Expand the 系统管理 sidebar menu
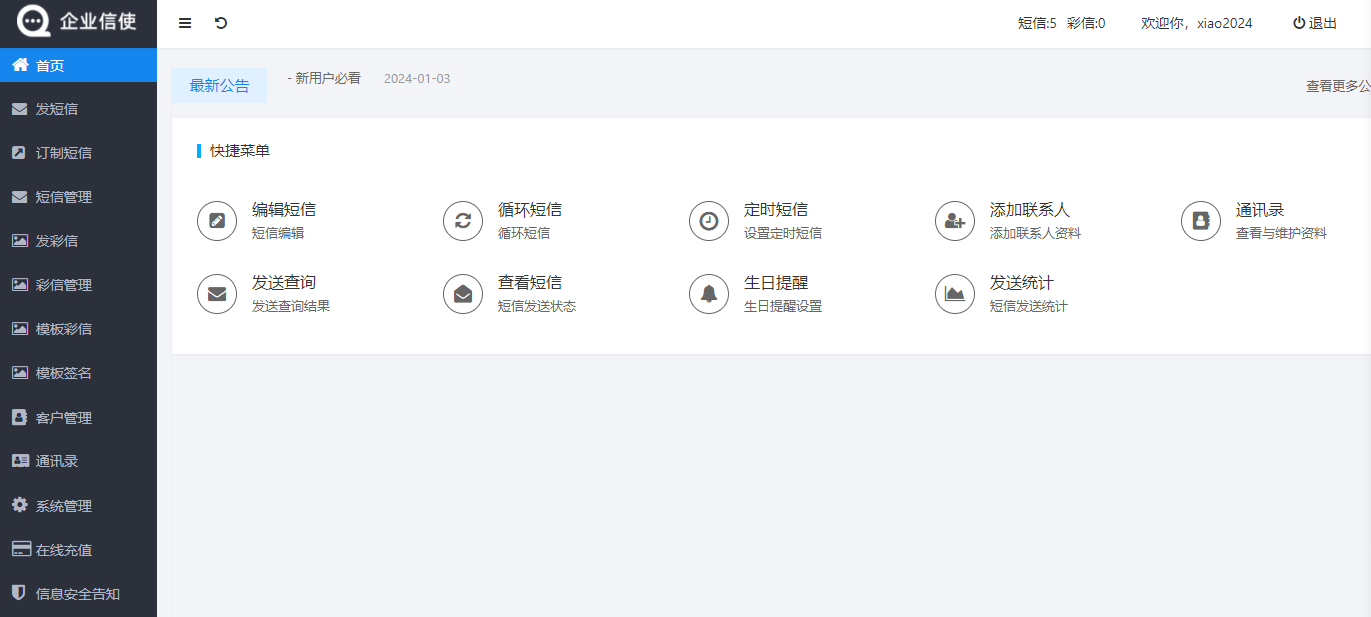The height and width of the screenshot is (617, 1371). click(64, 506)
